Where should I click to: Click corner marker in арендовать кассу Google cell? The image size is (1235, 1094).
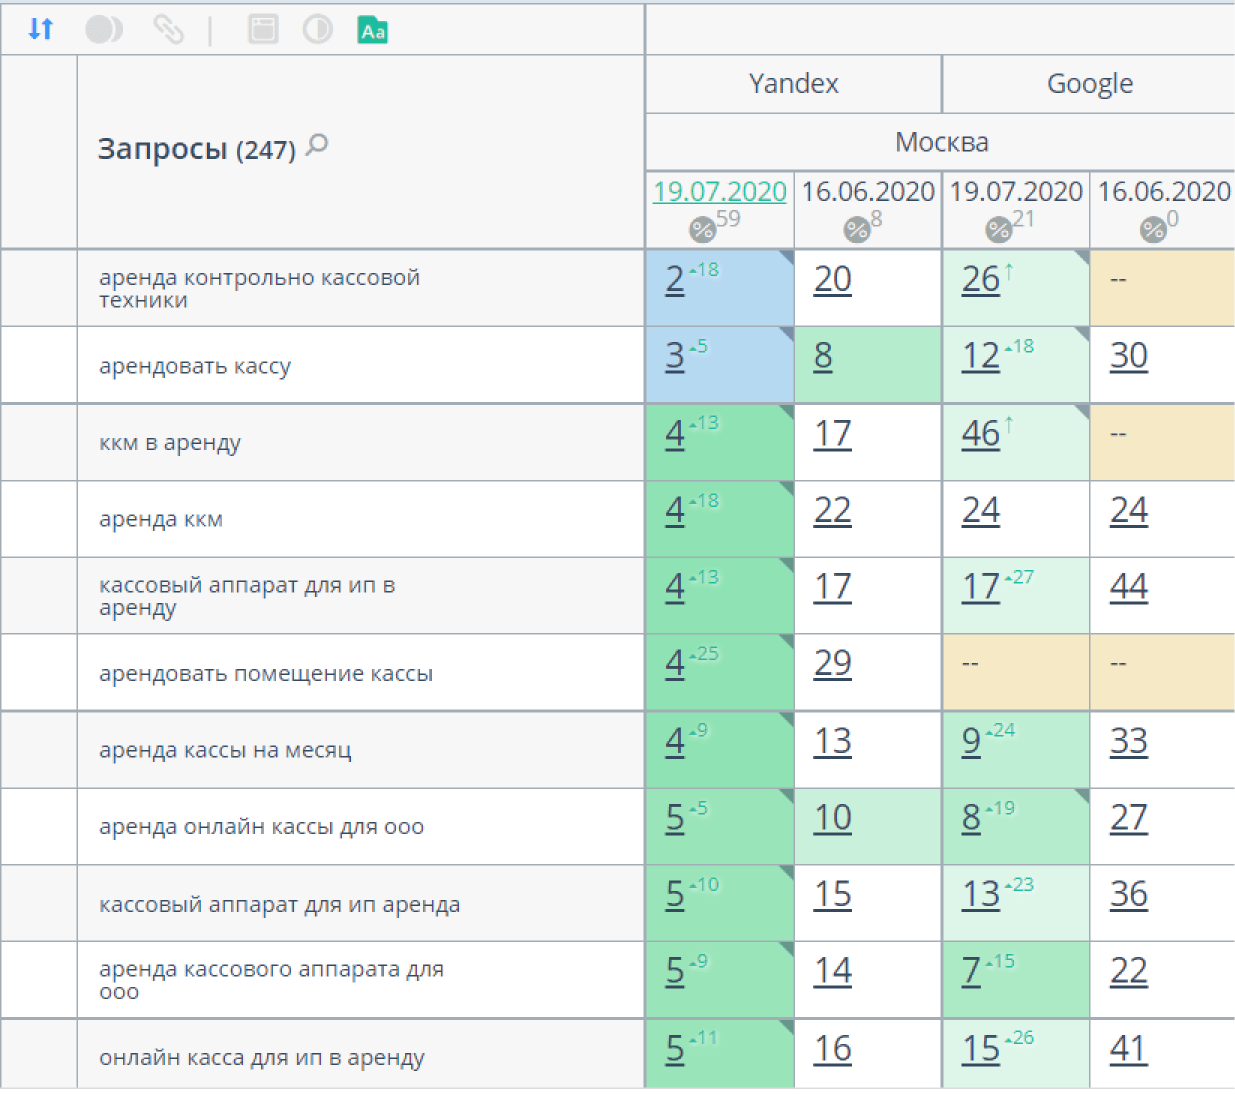coord(1082,333)
